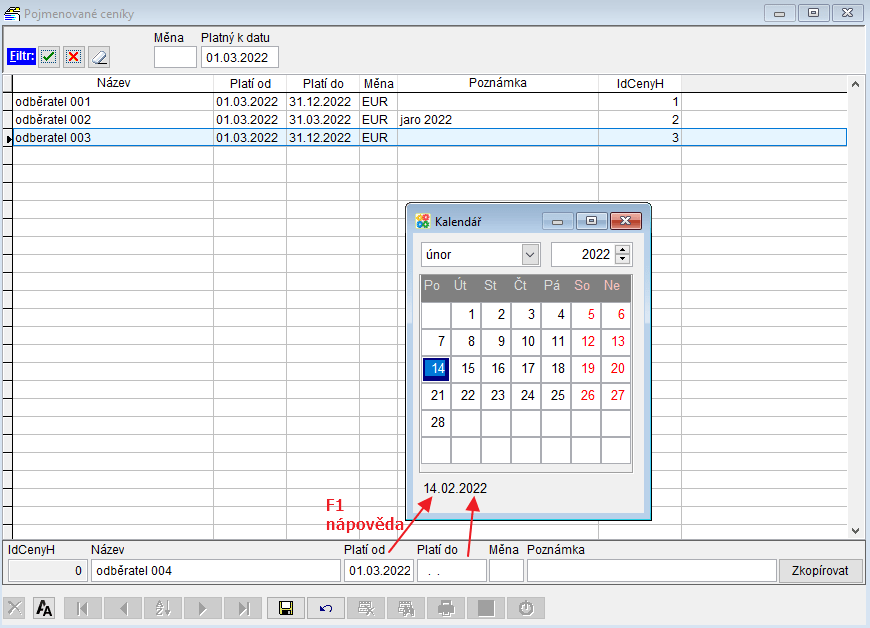Decrease the calendar year with the down arrow
Screen dimensions: 870x628
(623, 259)
